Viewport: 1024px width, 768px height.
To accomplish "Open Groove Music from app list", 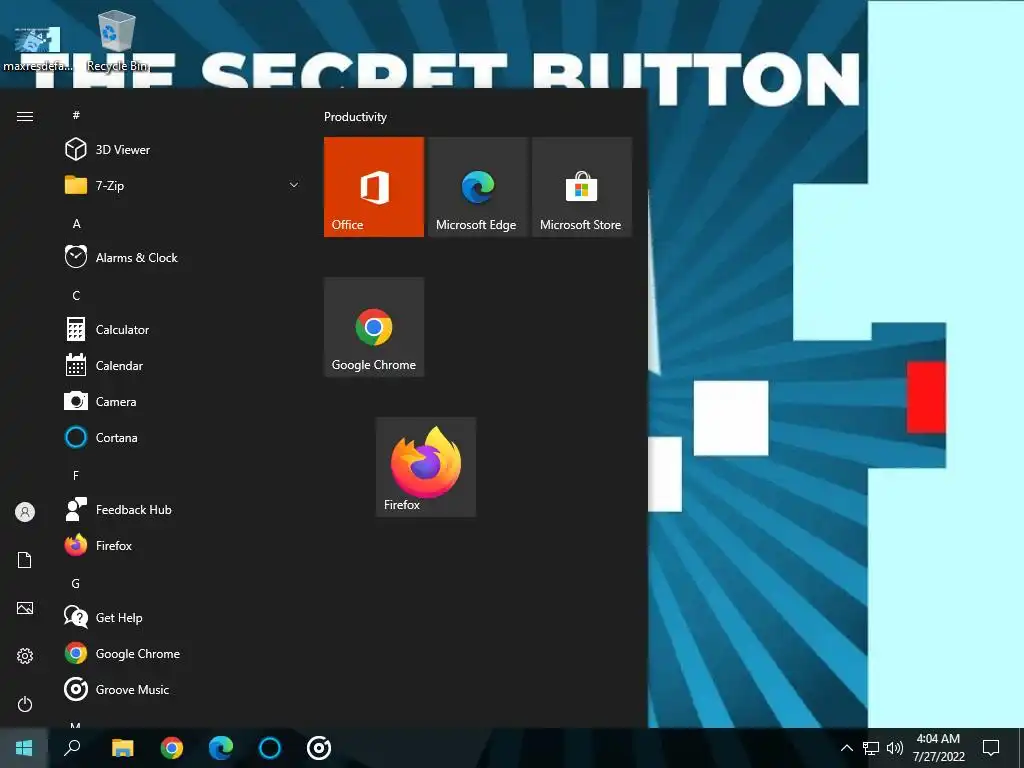I will [182, 689].
